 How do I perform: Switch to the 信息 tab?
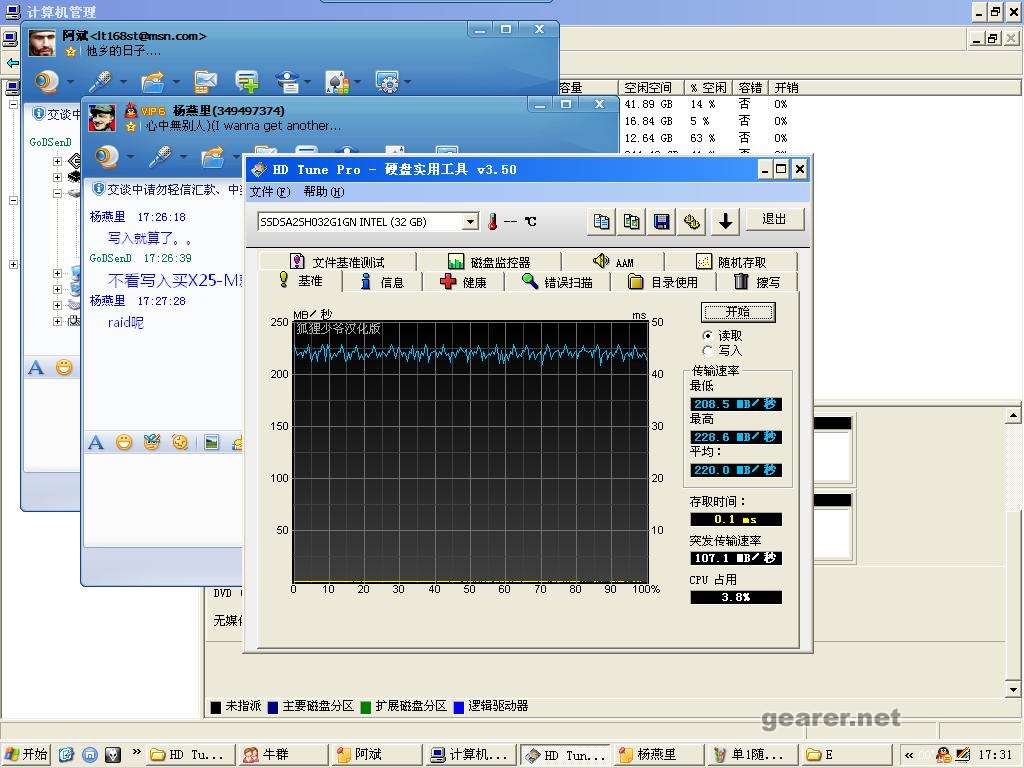point(383,282)
